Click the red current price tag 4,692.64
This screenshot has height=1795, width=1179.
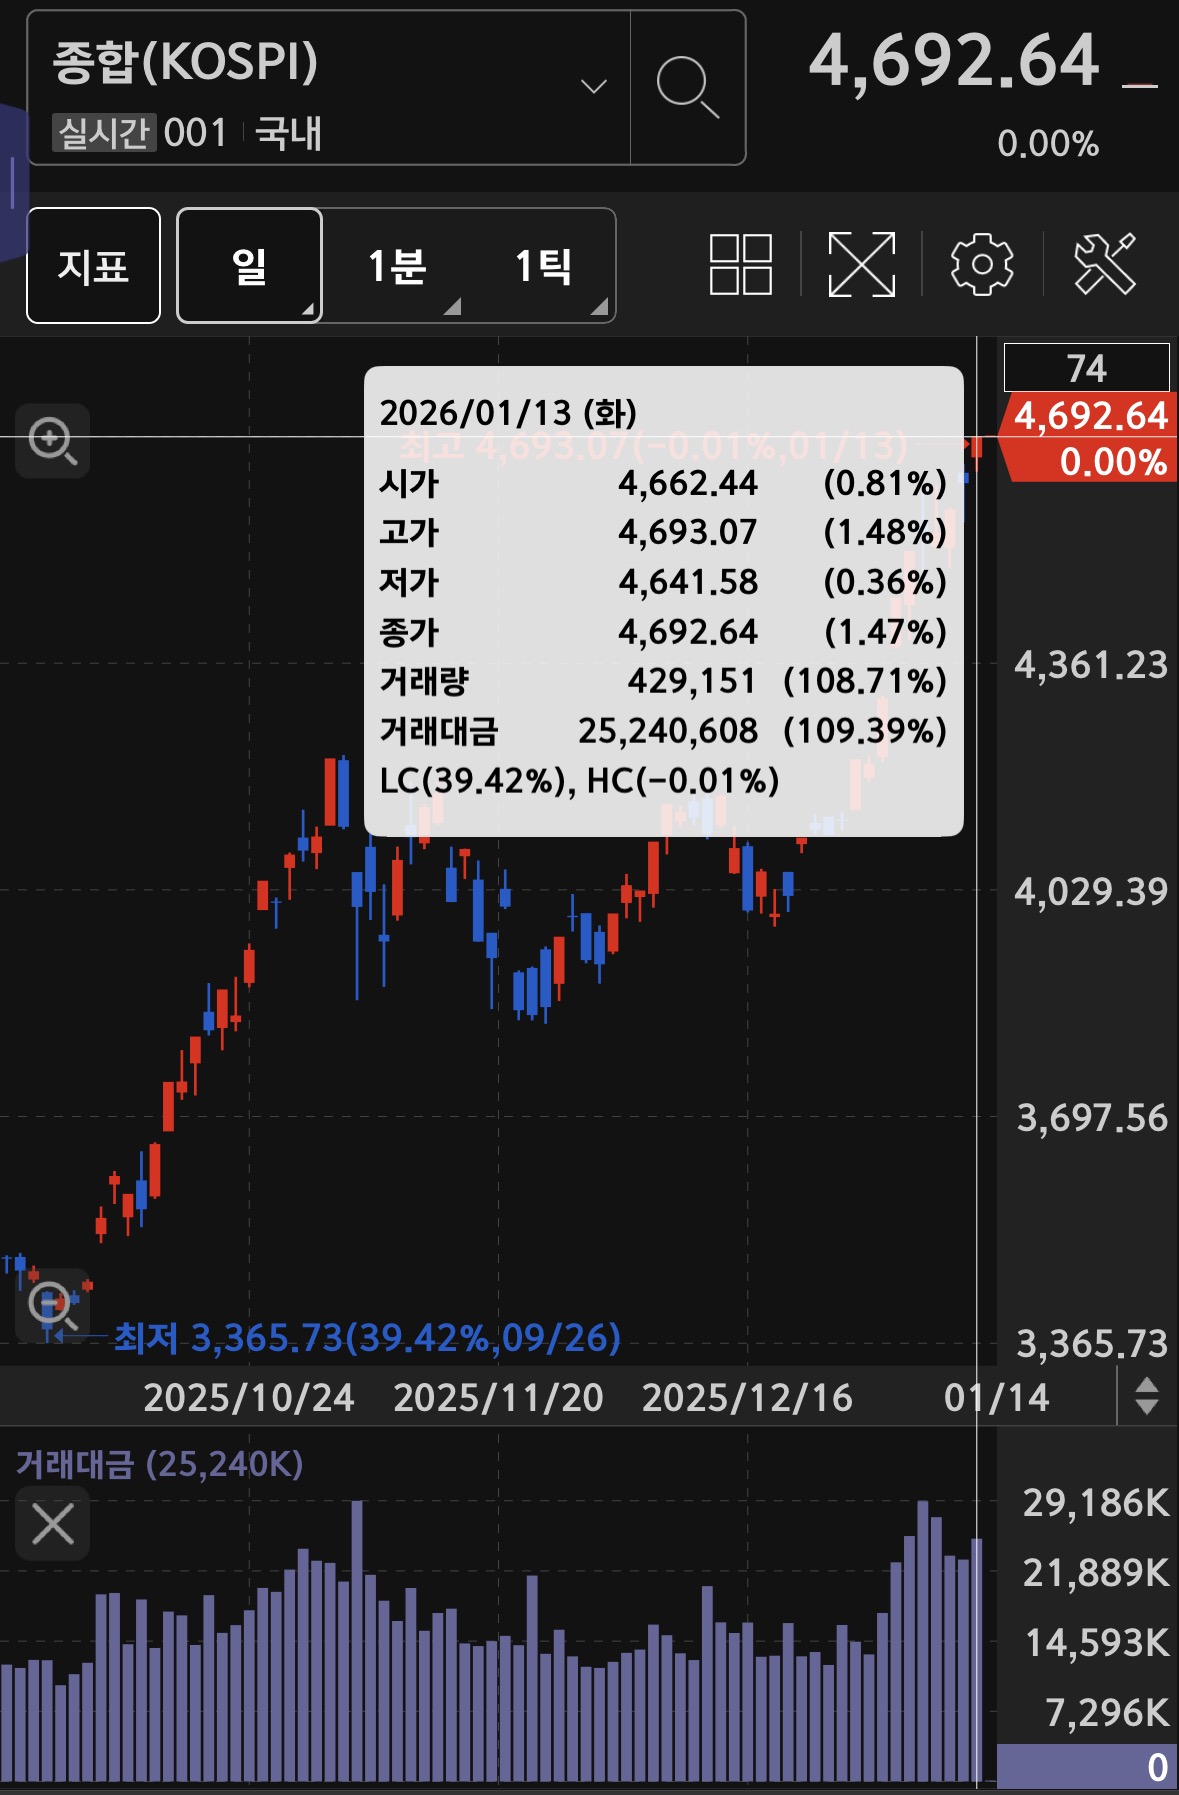coord(1090,438)
